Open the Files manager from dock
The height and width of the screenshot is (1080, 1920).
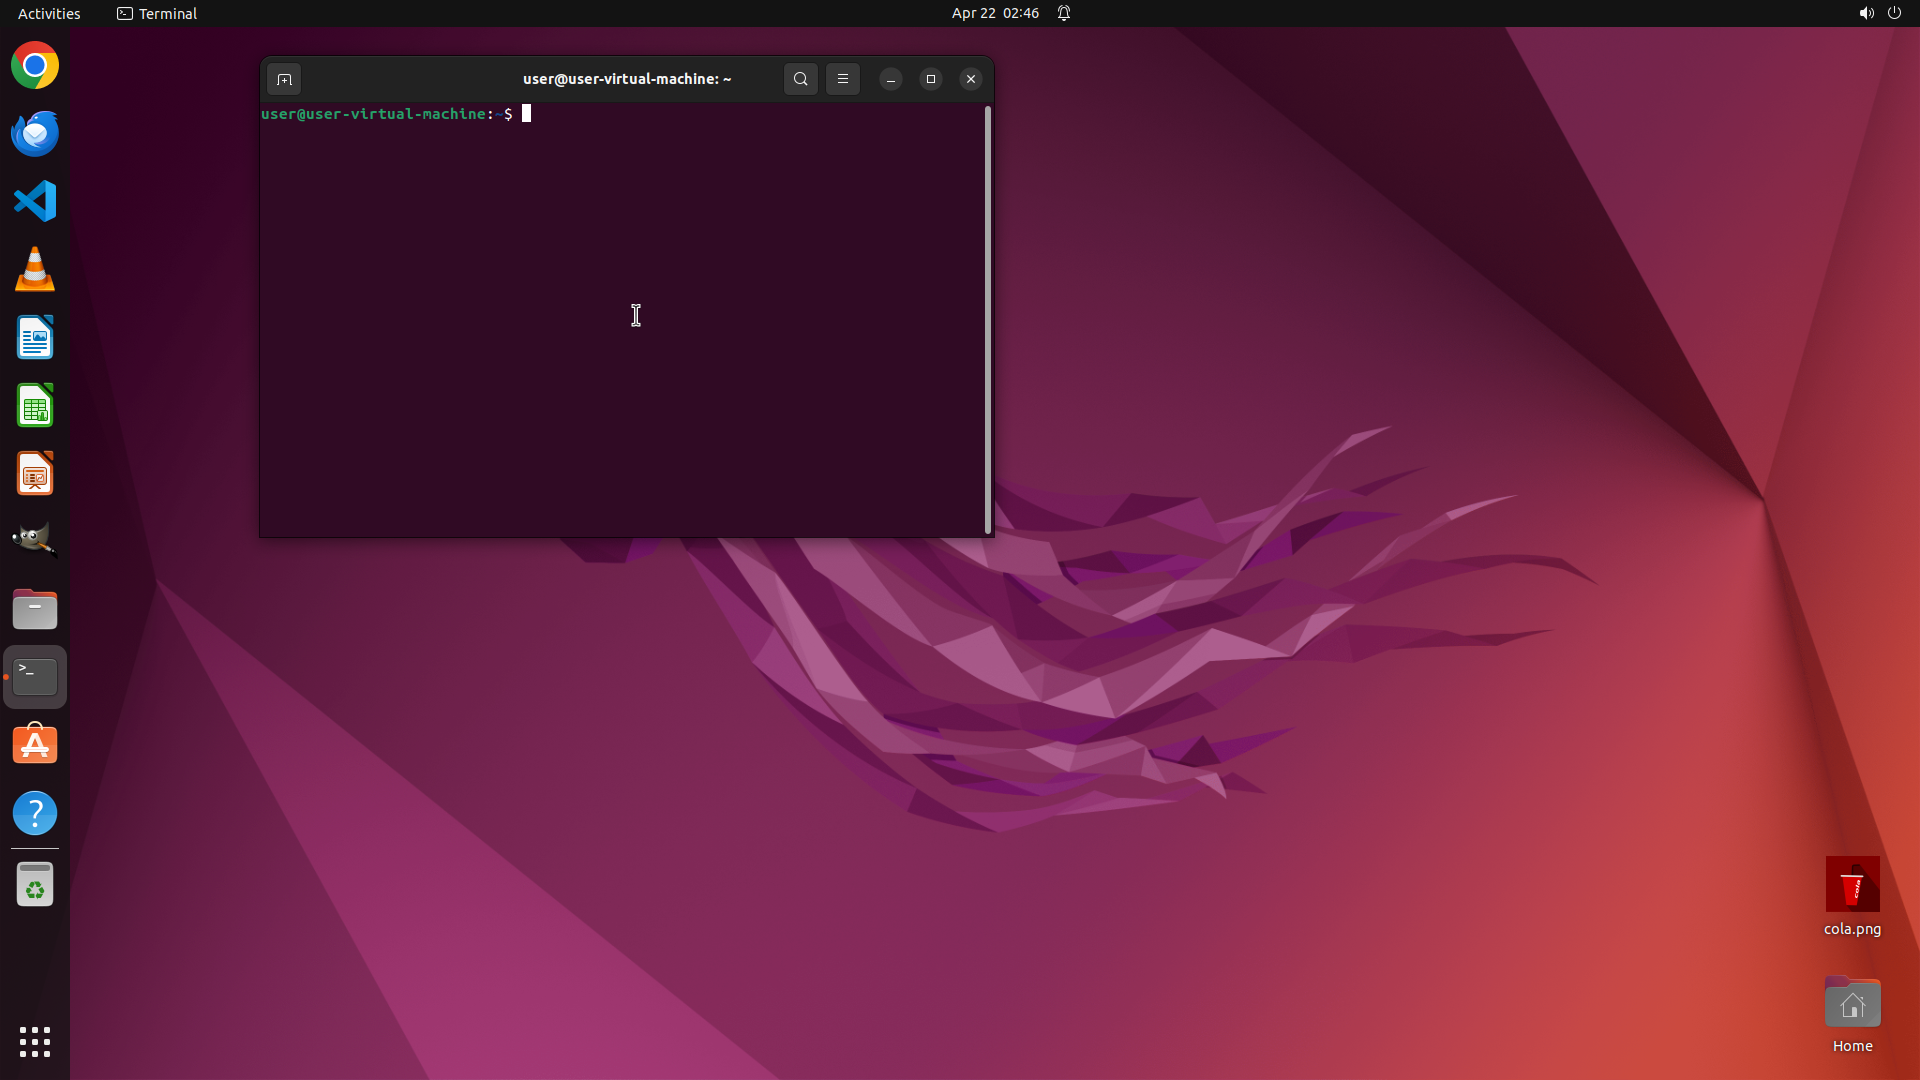tap(35, 609)
